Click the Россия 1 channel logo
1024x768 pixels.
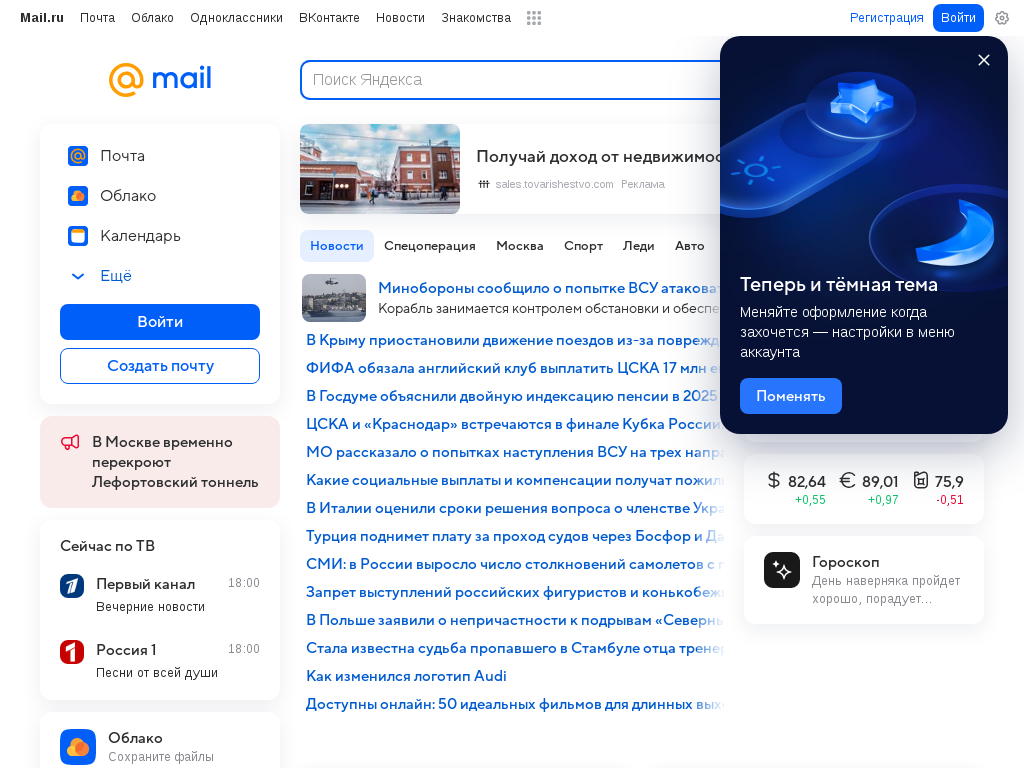[72, 652]
